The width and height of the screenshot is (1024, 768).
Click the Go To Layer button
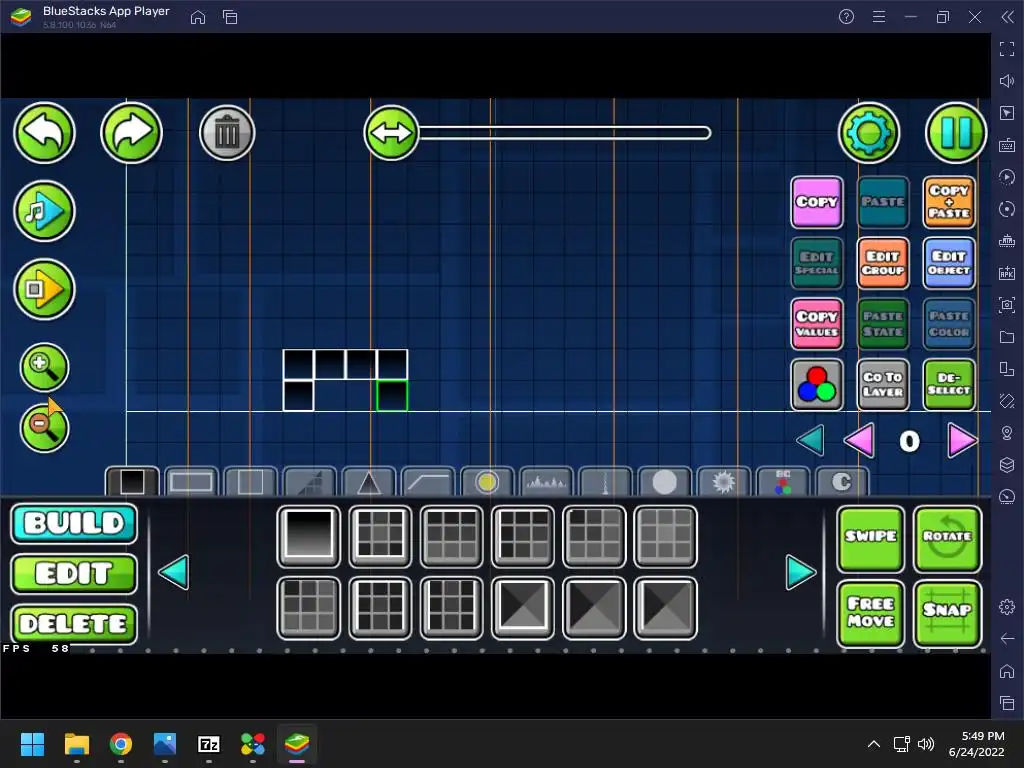(x=882, y=385)
